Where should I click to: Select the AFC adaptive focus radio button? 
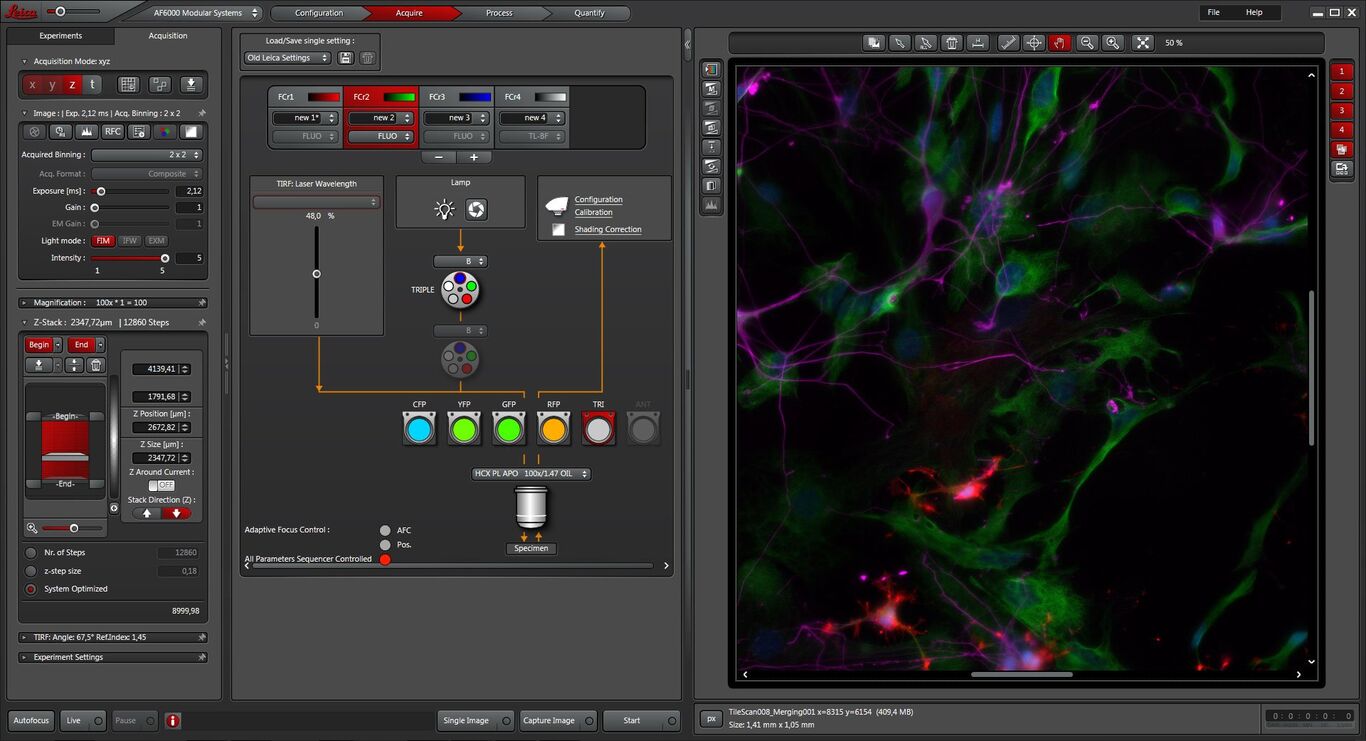click(x=385, y=530)
